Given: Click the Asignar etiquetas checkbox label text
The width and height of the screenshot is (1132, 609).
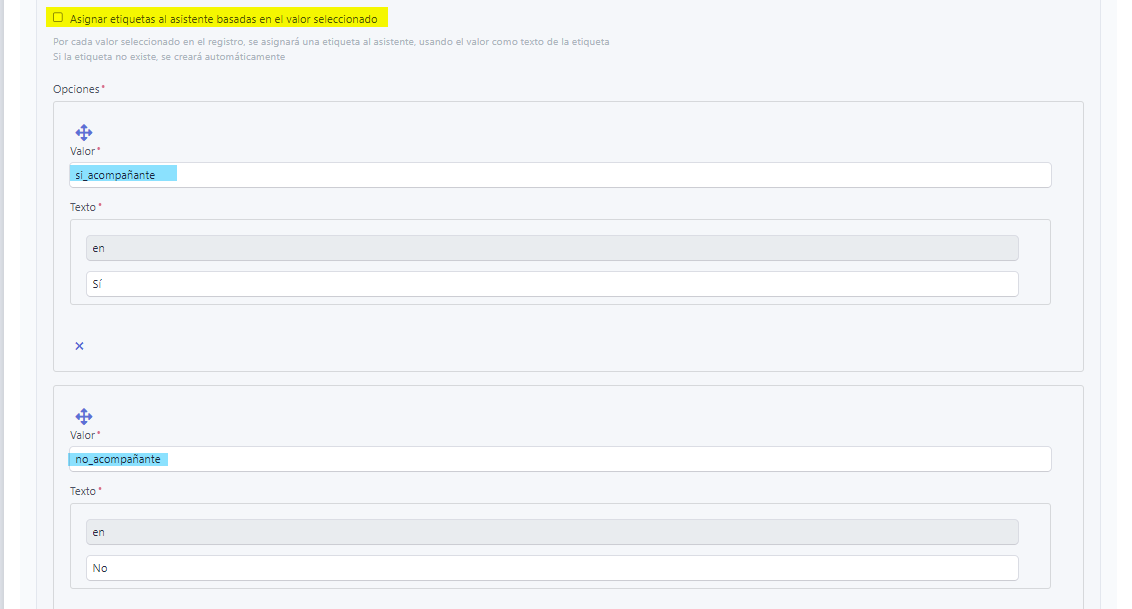Looking at the screenshot, I should 224,19.
